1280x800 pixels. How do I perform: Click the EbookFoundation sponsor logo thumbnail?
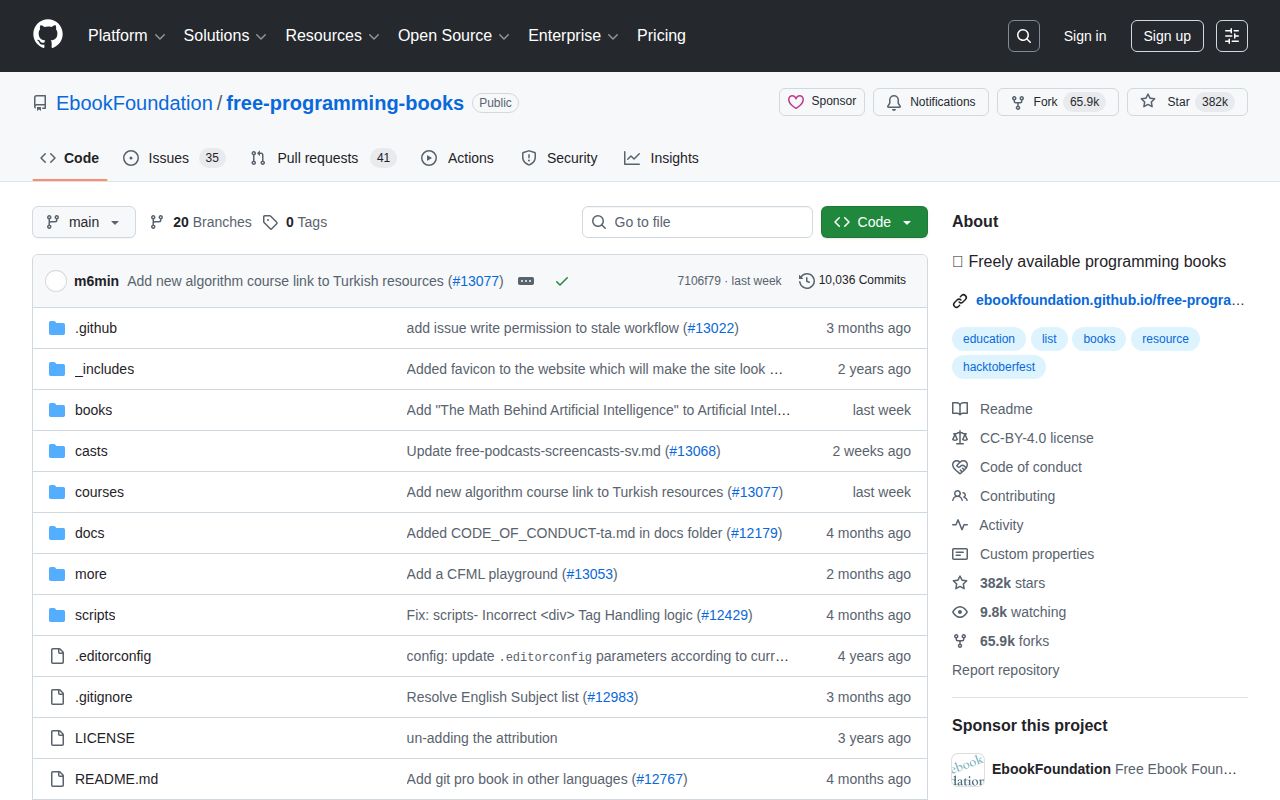pyautogui.click(x=967, y=769)
